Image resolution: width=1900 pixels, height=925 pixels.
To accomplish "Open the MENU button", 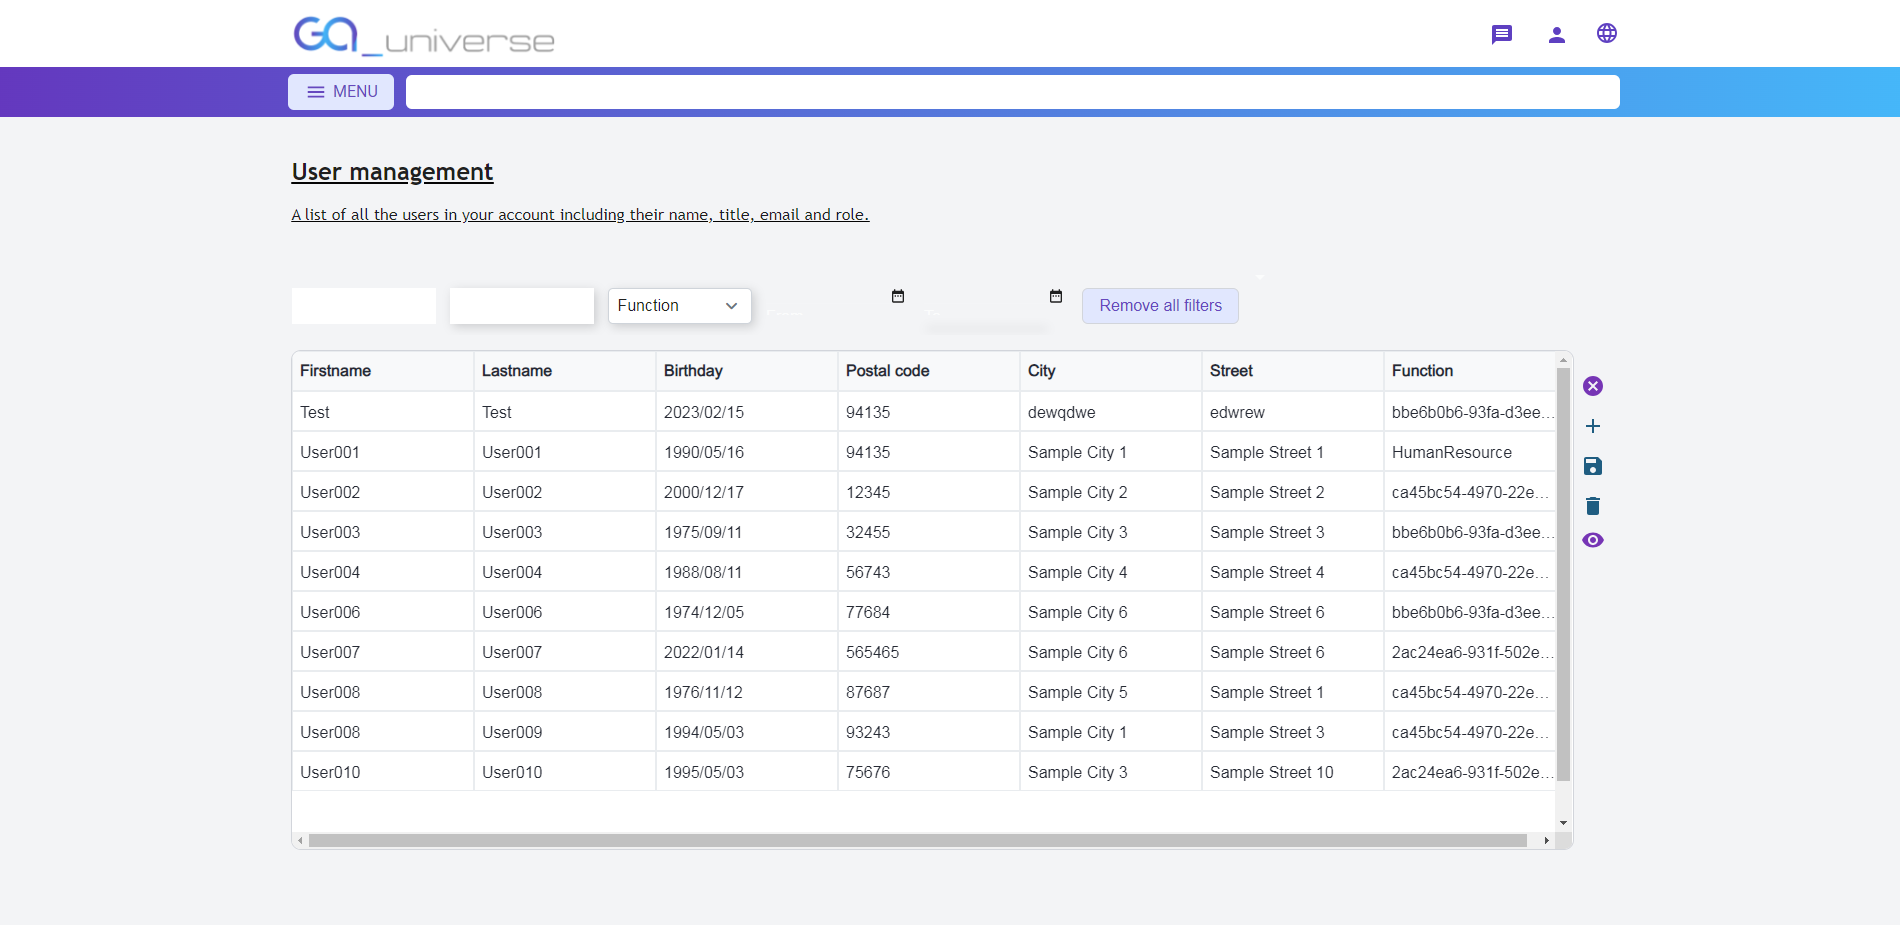I will (x=341, y=92).
